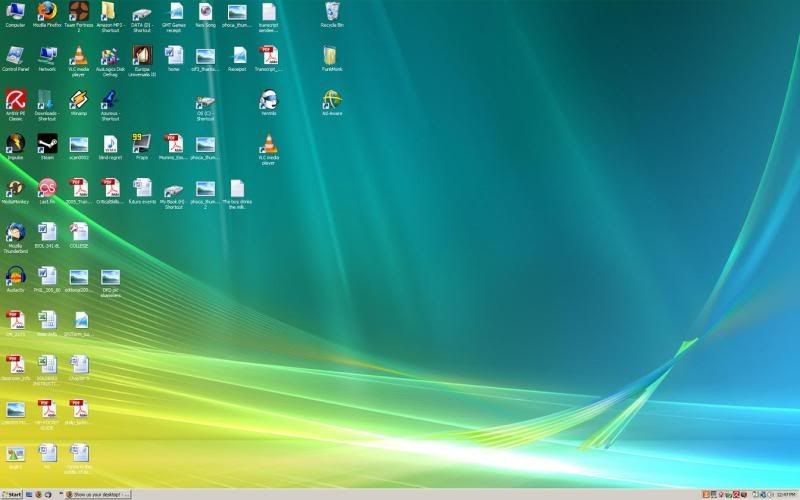Screen dimensions: 800x500
Task: Open the COLLEGE file
Action: (79, 235)
